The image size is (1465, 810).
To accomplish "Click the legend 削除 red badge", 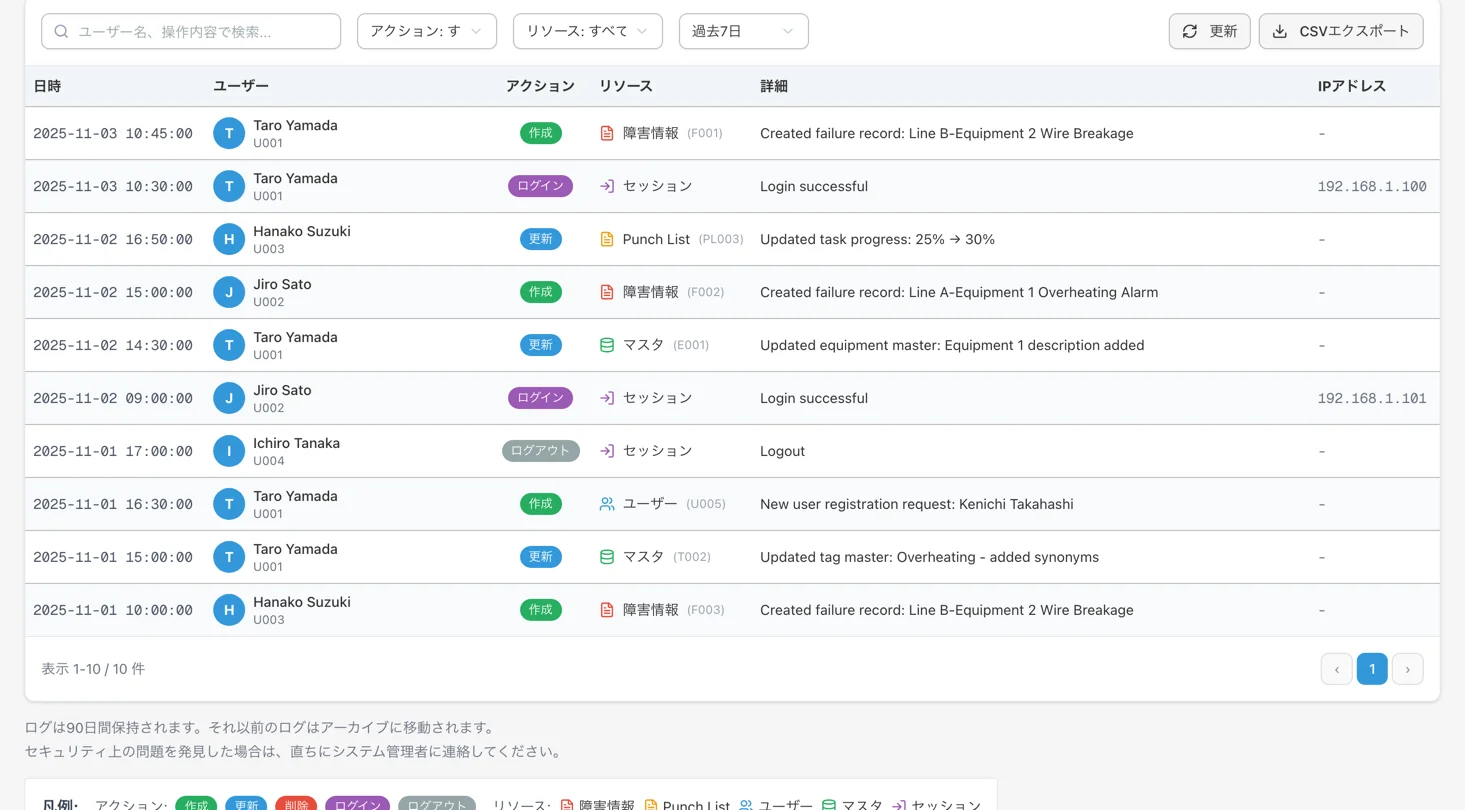I will [x=296, y=805].
